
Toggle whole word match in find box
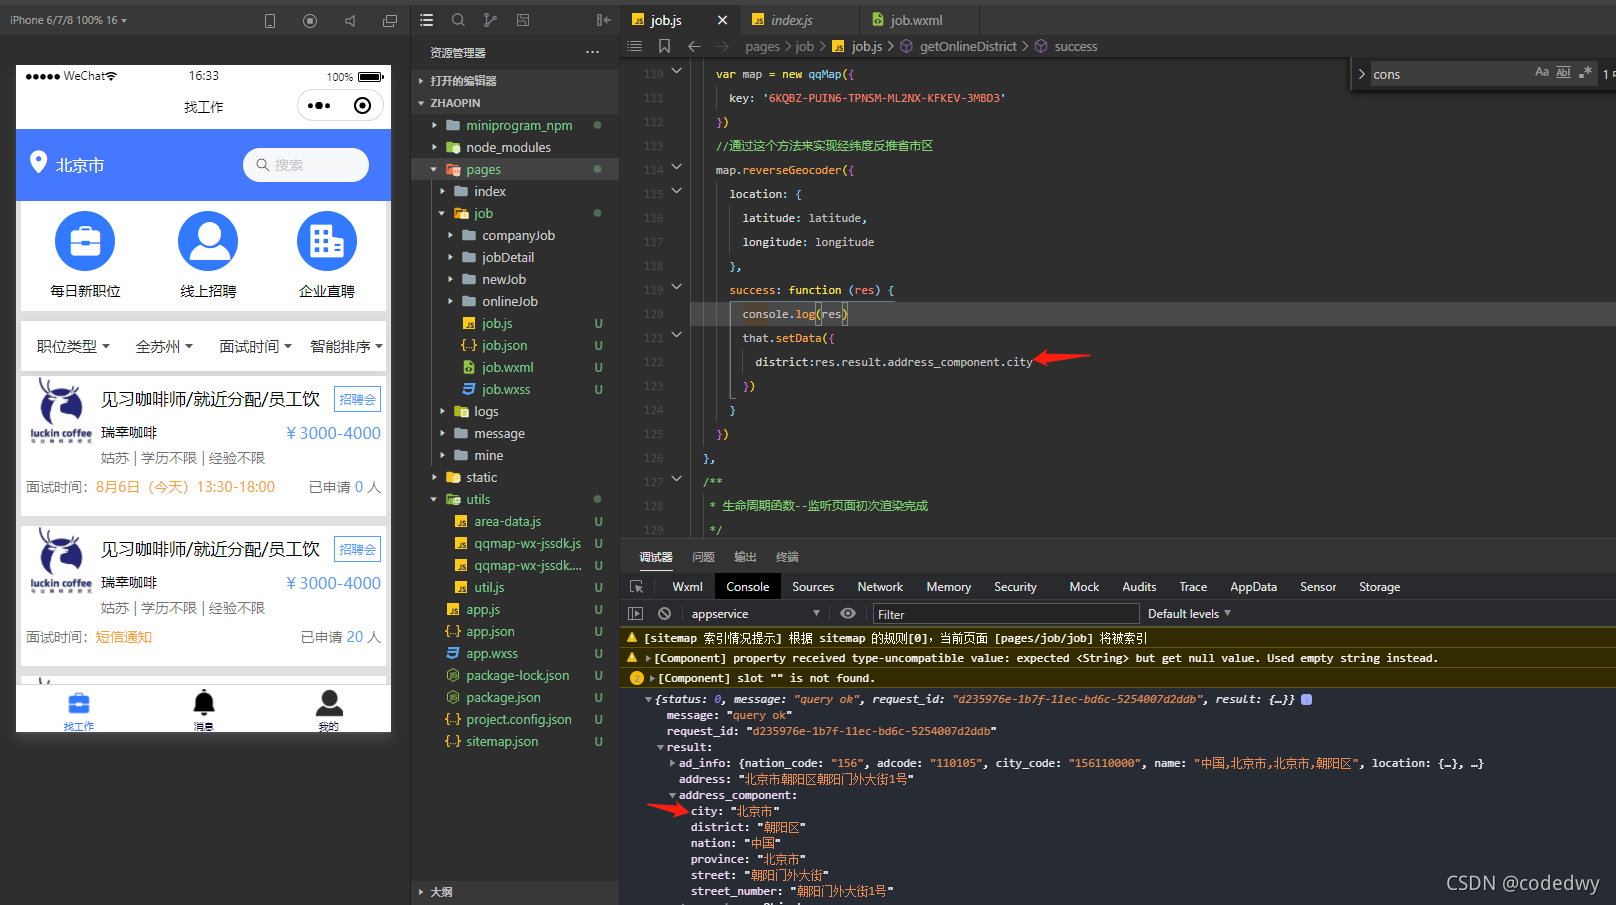coord(1563,72)
